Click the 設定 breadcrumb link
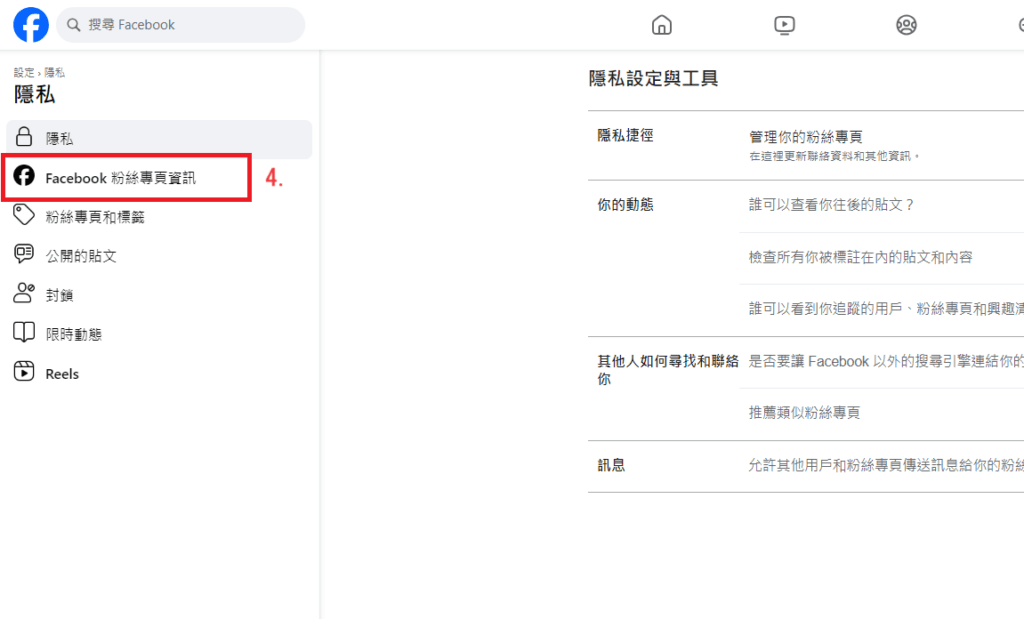 pyautogui.click(x=23, y=73)
